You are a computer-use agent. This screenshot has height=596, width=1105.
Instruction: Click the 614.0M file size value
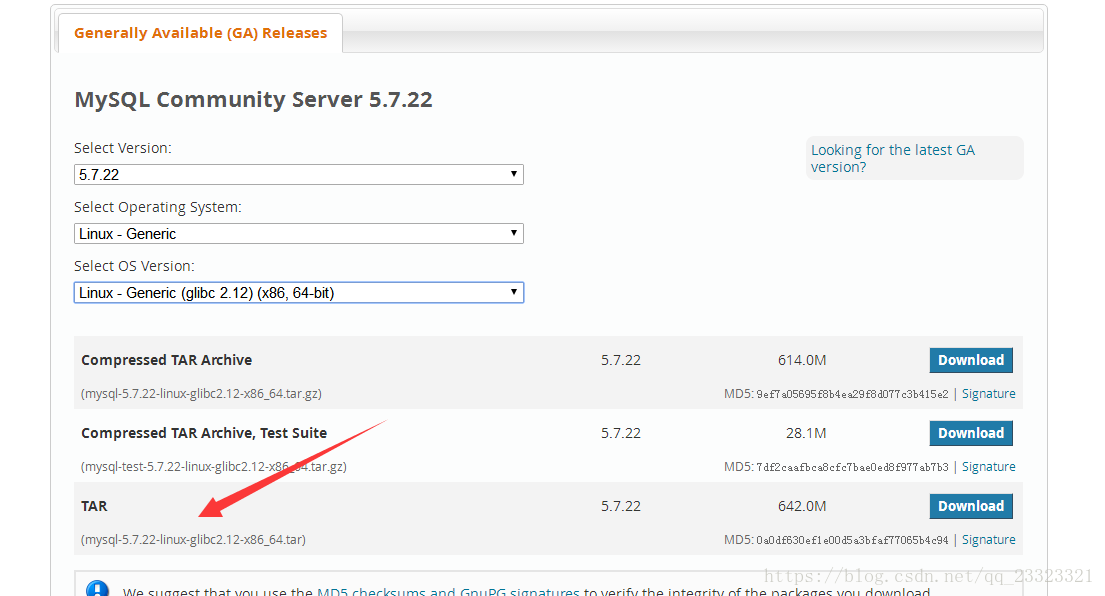point(802,360)
